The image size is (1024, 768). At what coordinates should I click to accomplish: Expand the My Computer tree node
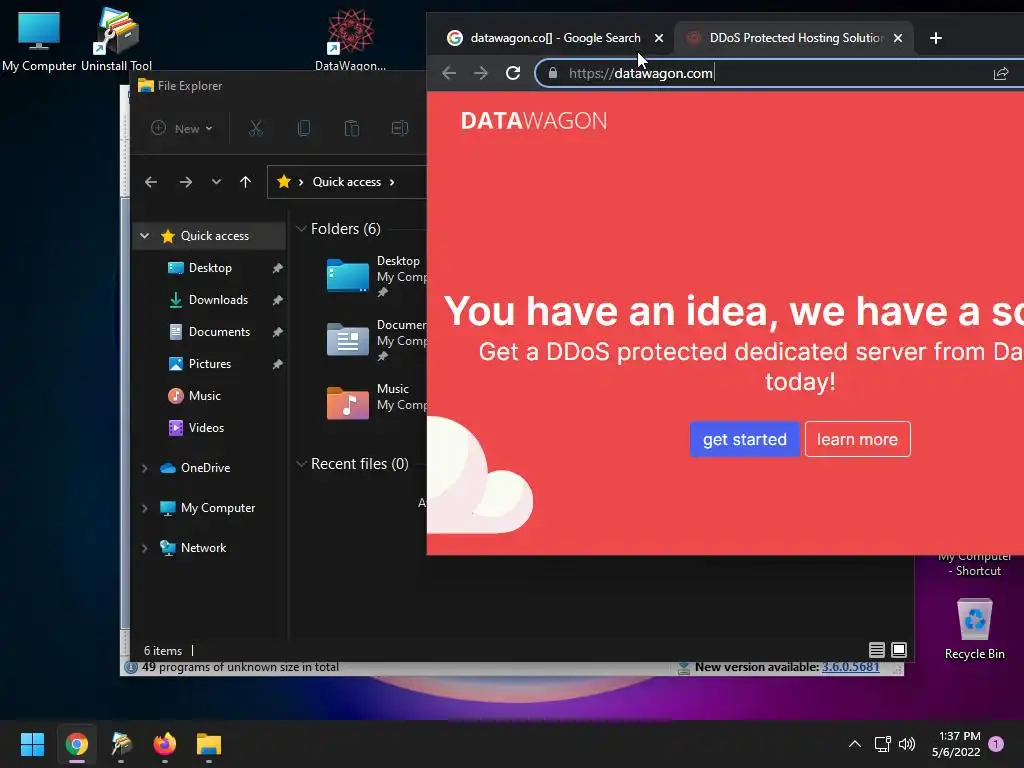(144, 508)
